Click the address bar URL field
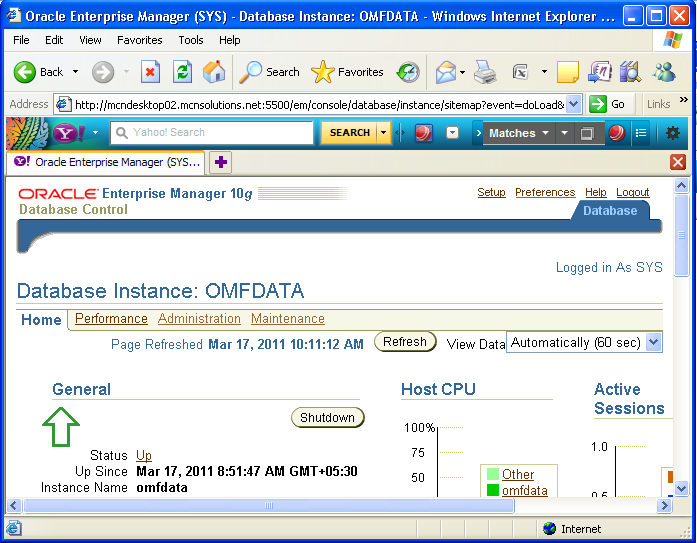This screenshot has height=543, width=697. point(311,104)
